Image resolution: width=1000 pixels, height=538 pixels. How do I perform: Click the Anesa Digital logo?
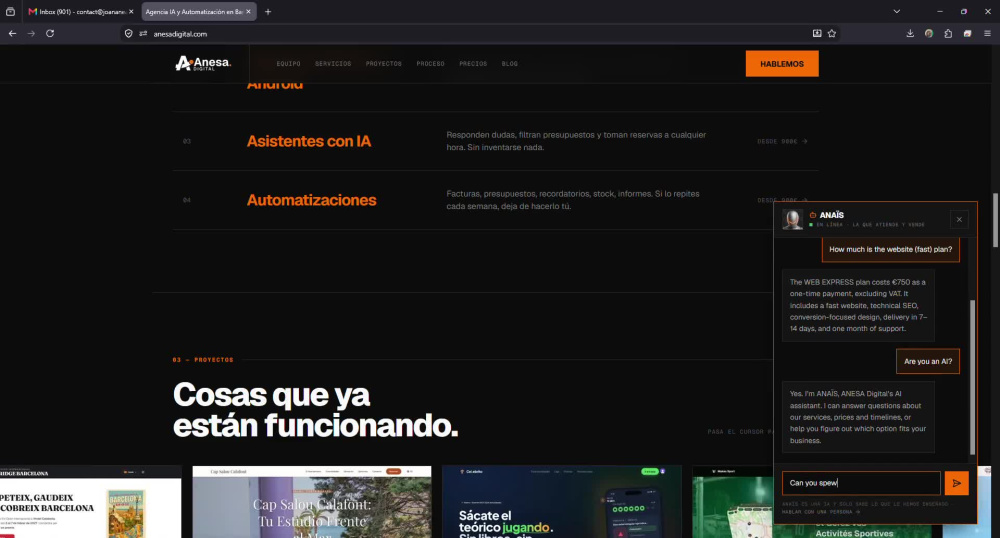pyautogui.click(x=203, y=63)
